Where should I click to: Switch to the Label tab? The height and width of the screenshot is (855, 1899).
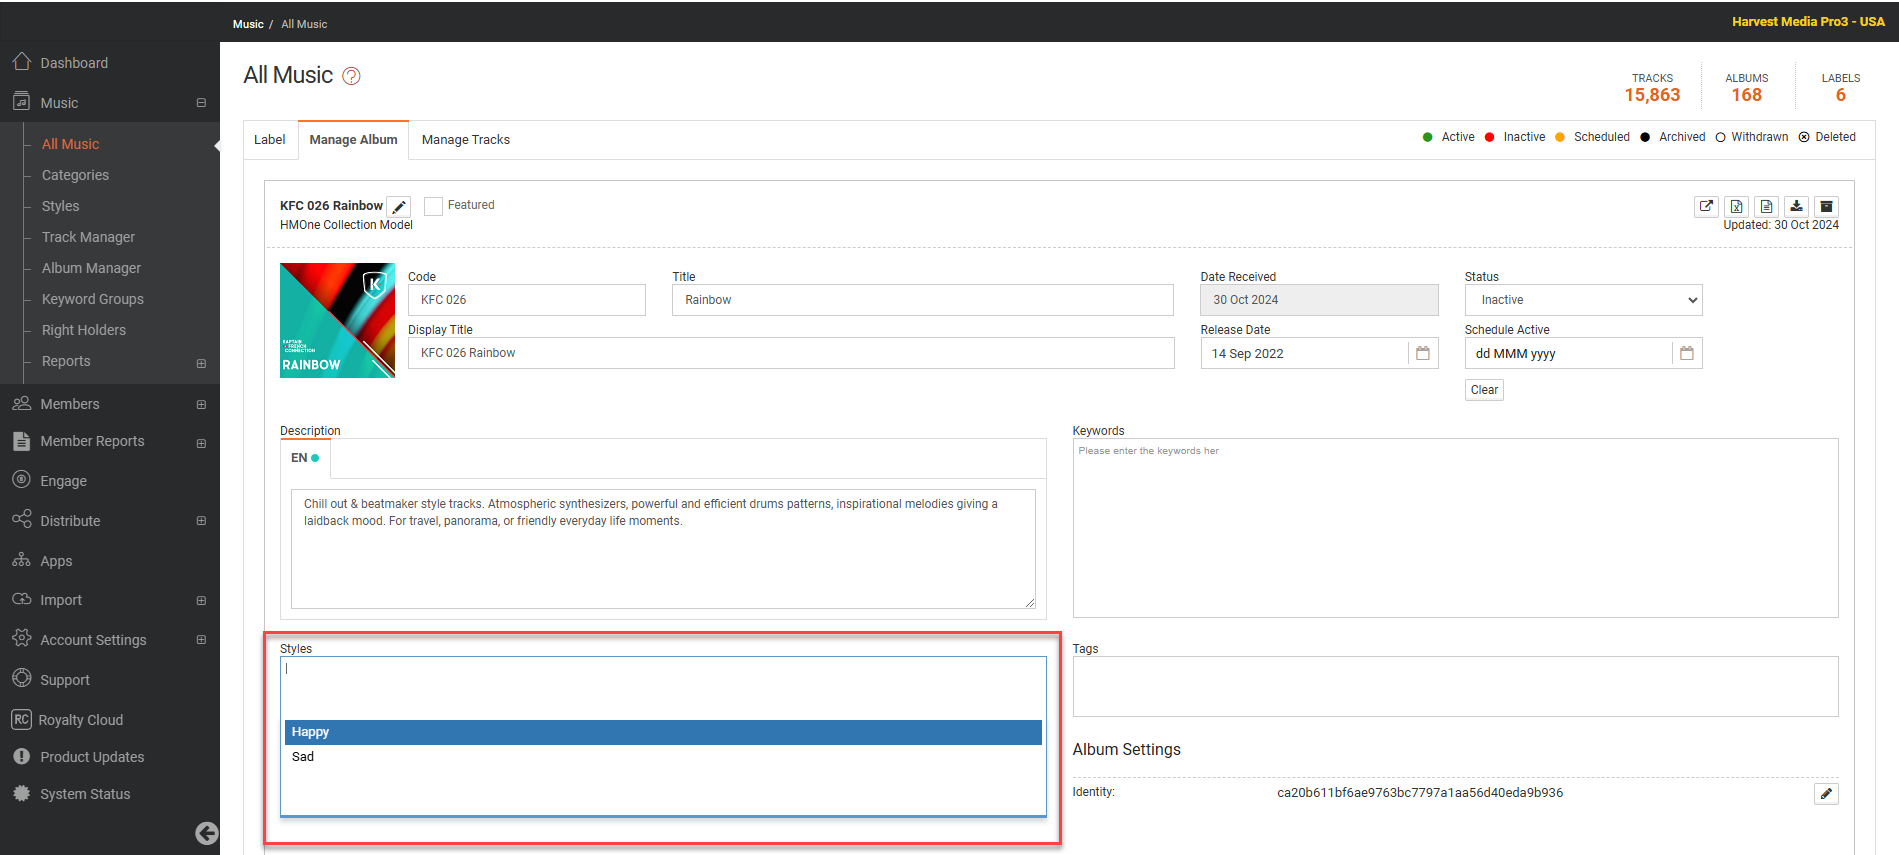pyautogui.click(x=269, y=140)
